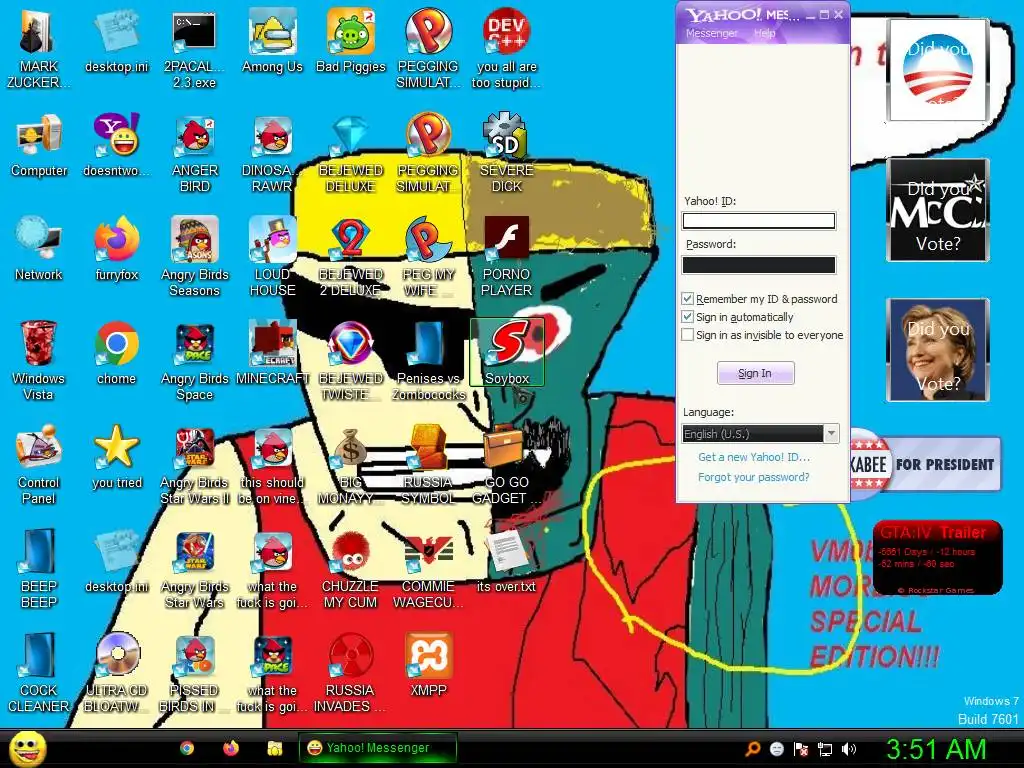Screen dimensions: 1024x768
Task: Open the Control Panel desktop icon
Action: 39,464
